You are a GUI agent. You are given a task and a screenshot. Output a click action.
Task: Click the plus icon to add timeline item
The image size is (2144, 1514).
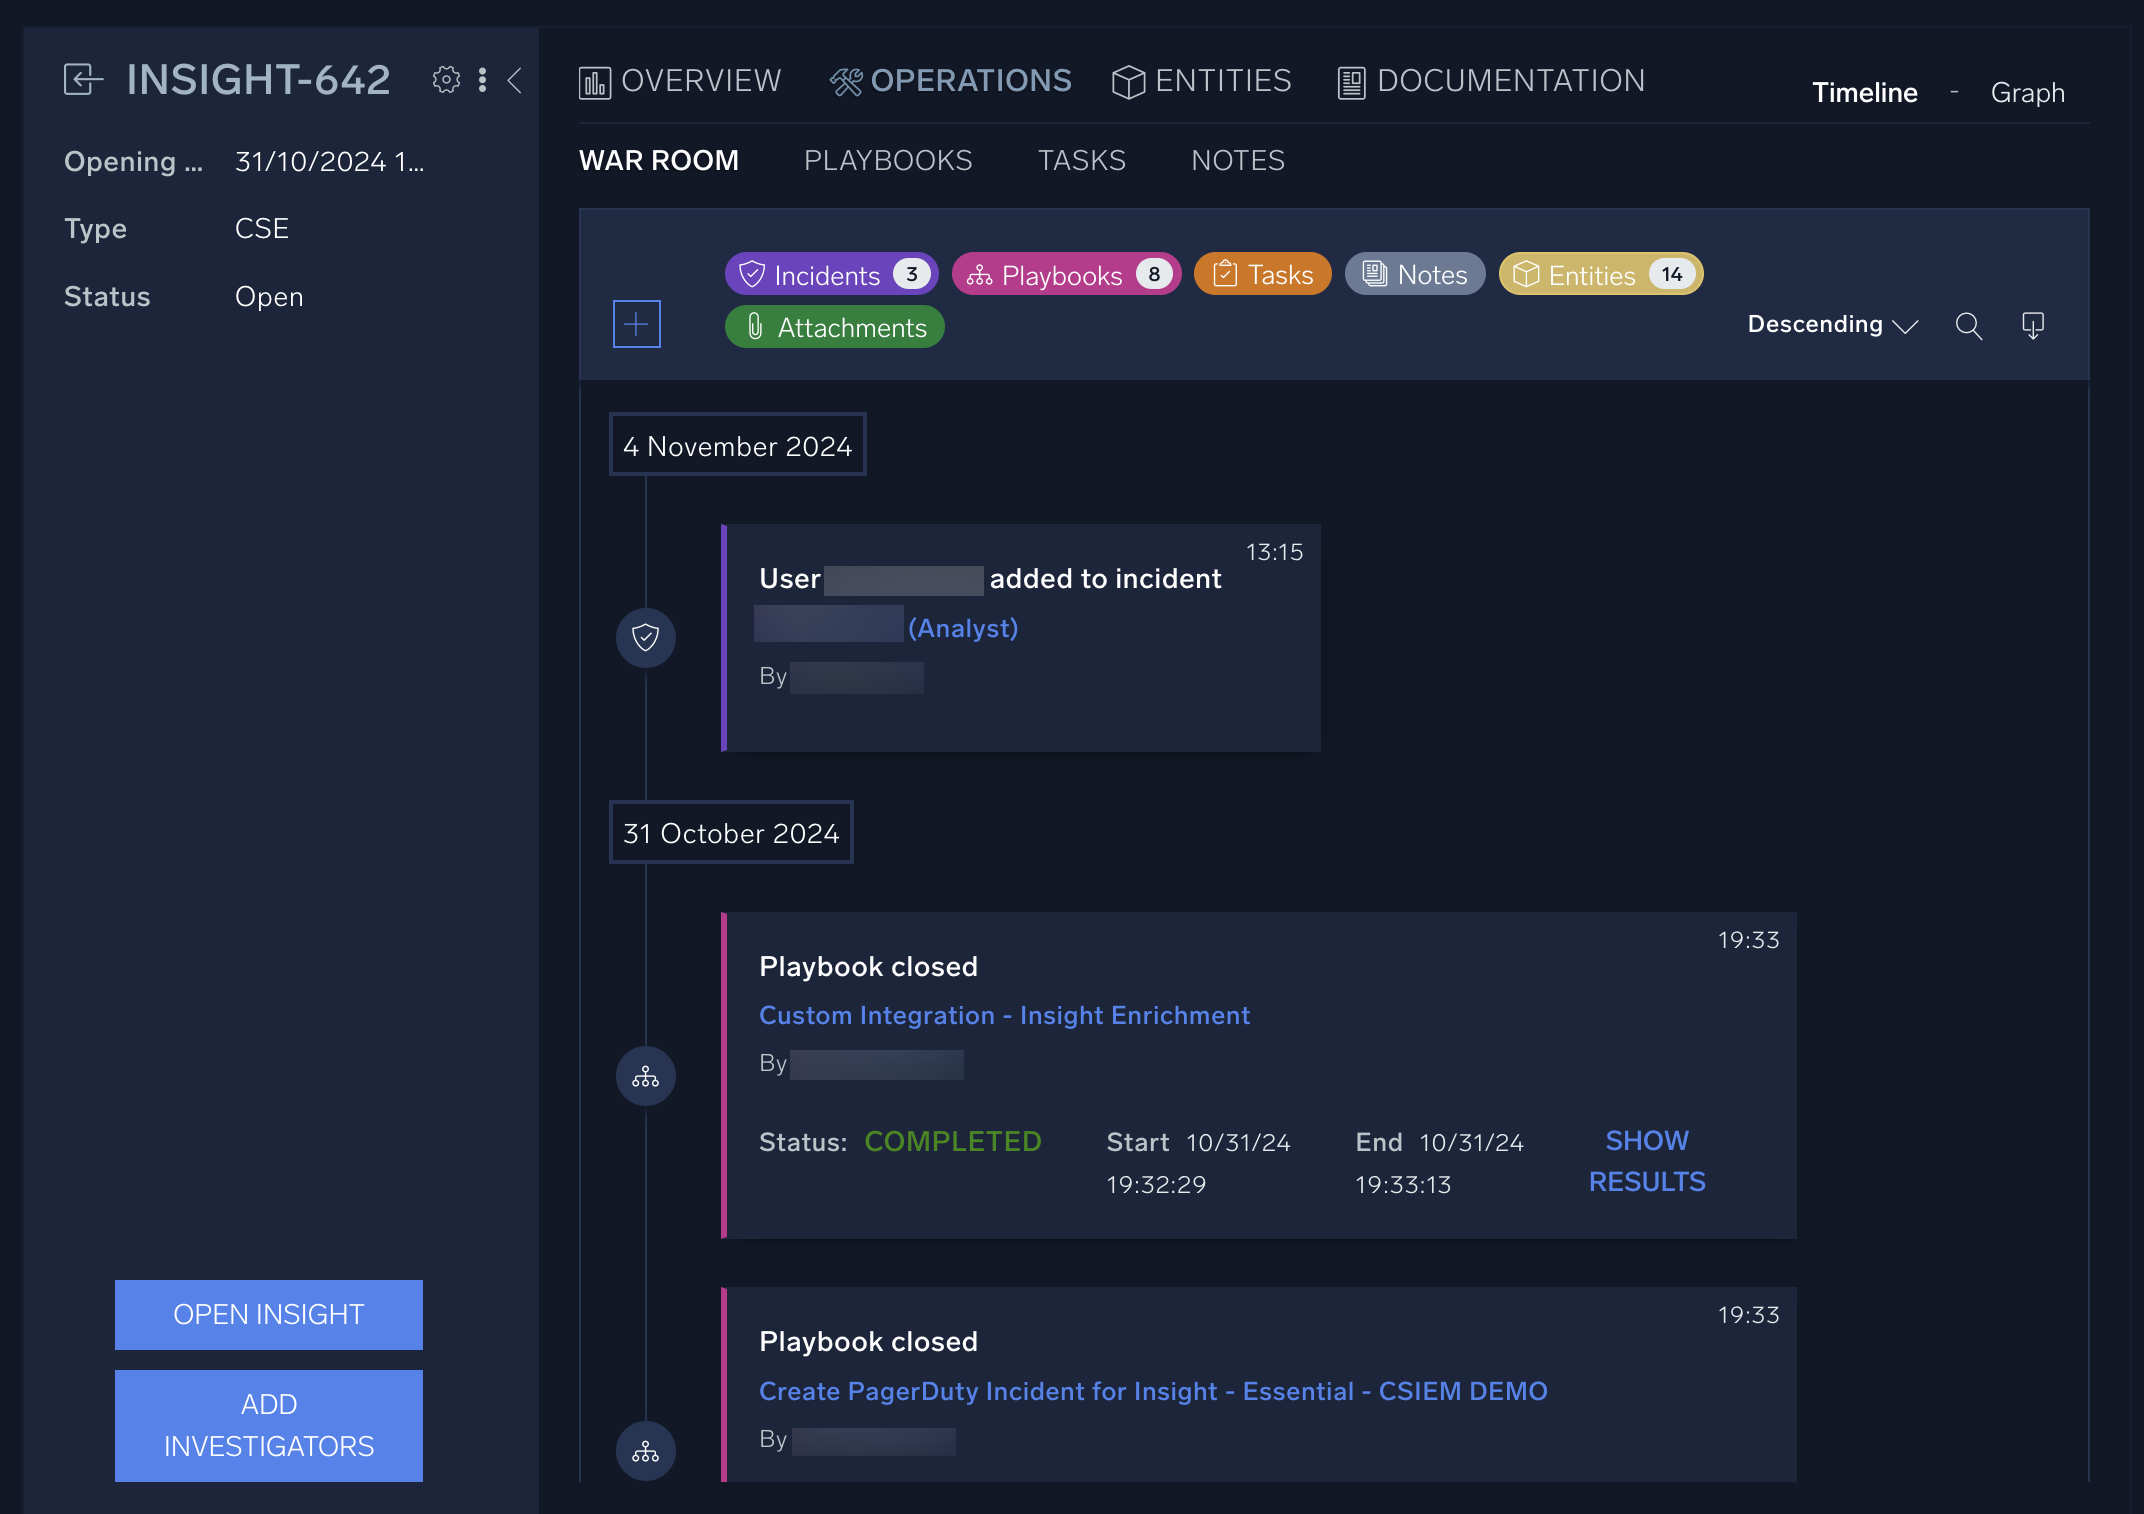pyautogui.click(x=636, y=323)
